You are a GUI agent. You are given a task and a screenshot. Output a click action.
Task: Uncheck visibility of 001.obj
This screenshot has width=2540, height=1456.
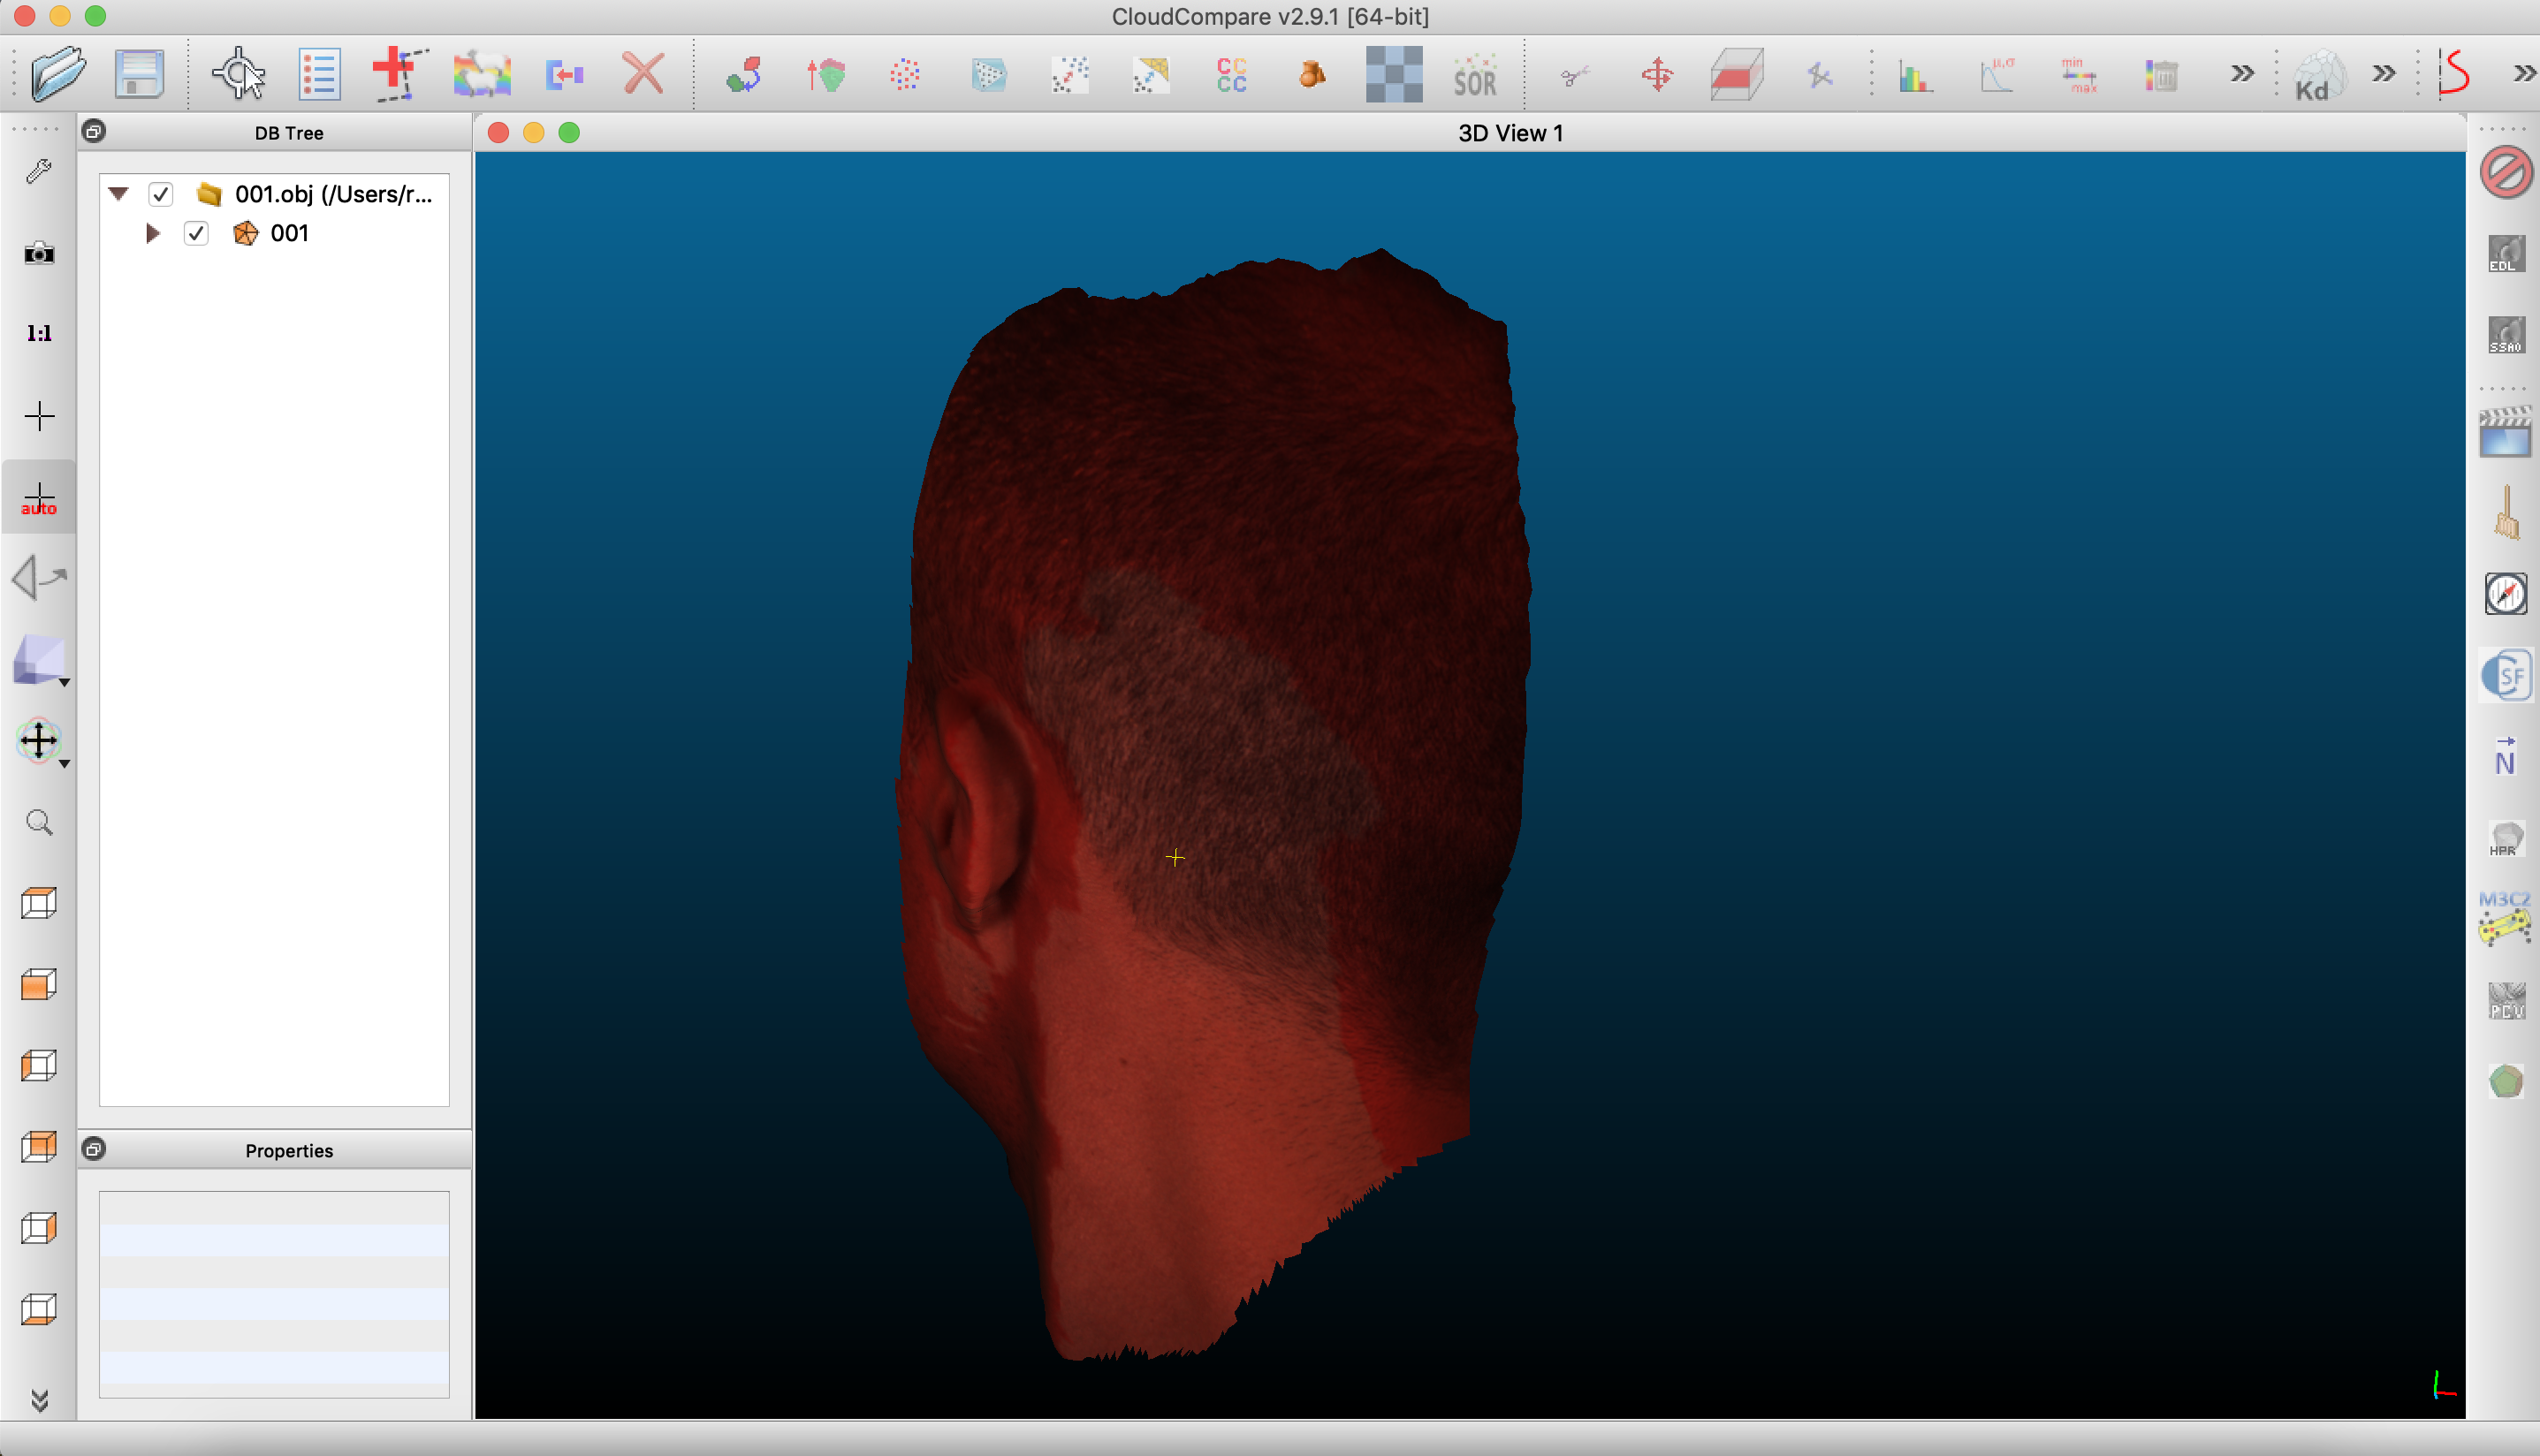coord(161,194)
